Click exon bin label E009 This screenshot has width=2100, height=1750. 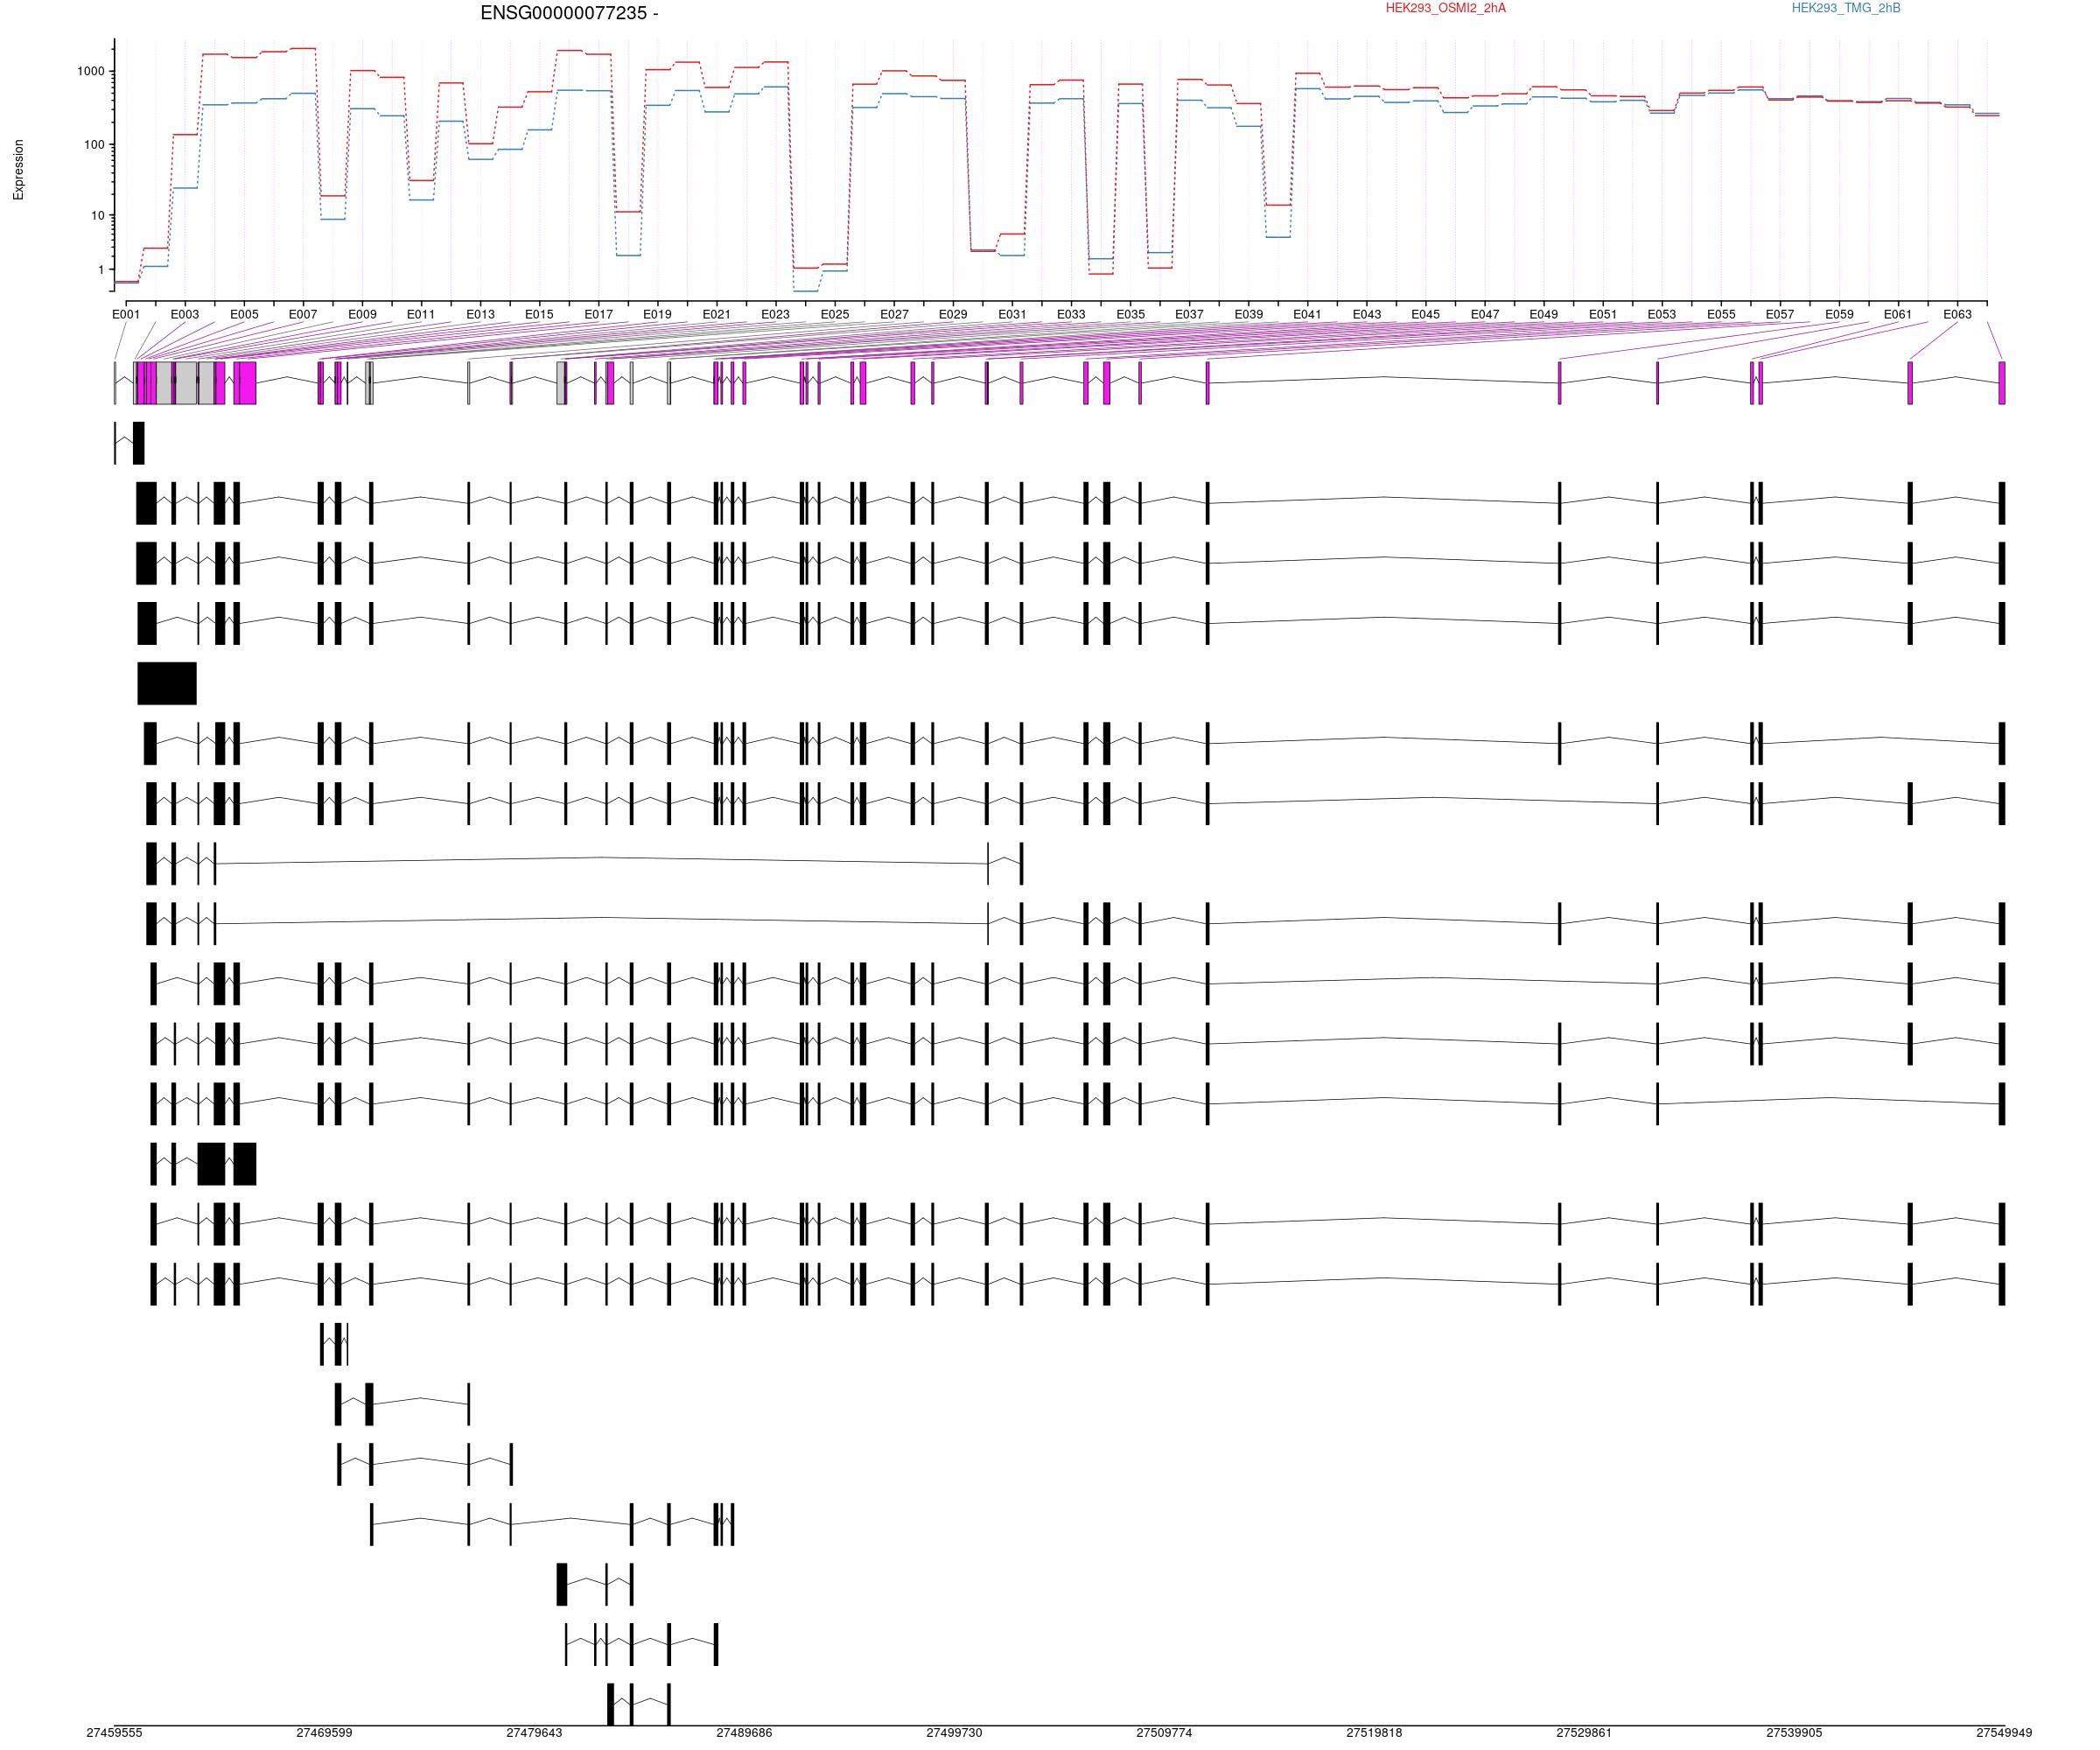pyautogui.click(x=362, y=314)
